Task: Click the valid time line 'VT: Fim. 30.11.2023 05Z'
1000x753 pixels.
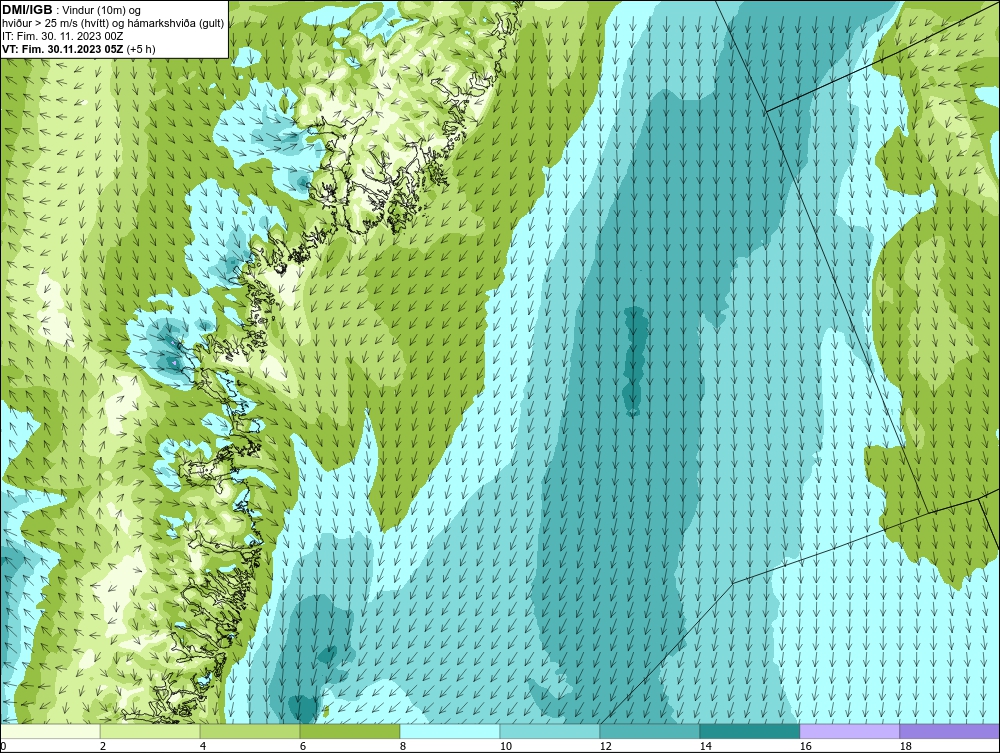Action: click(x=64, y=49)
